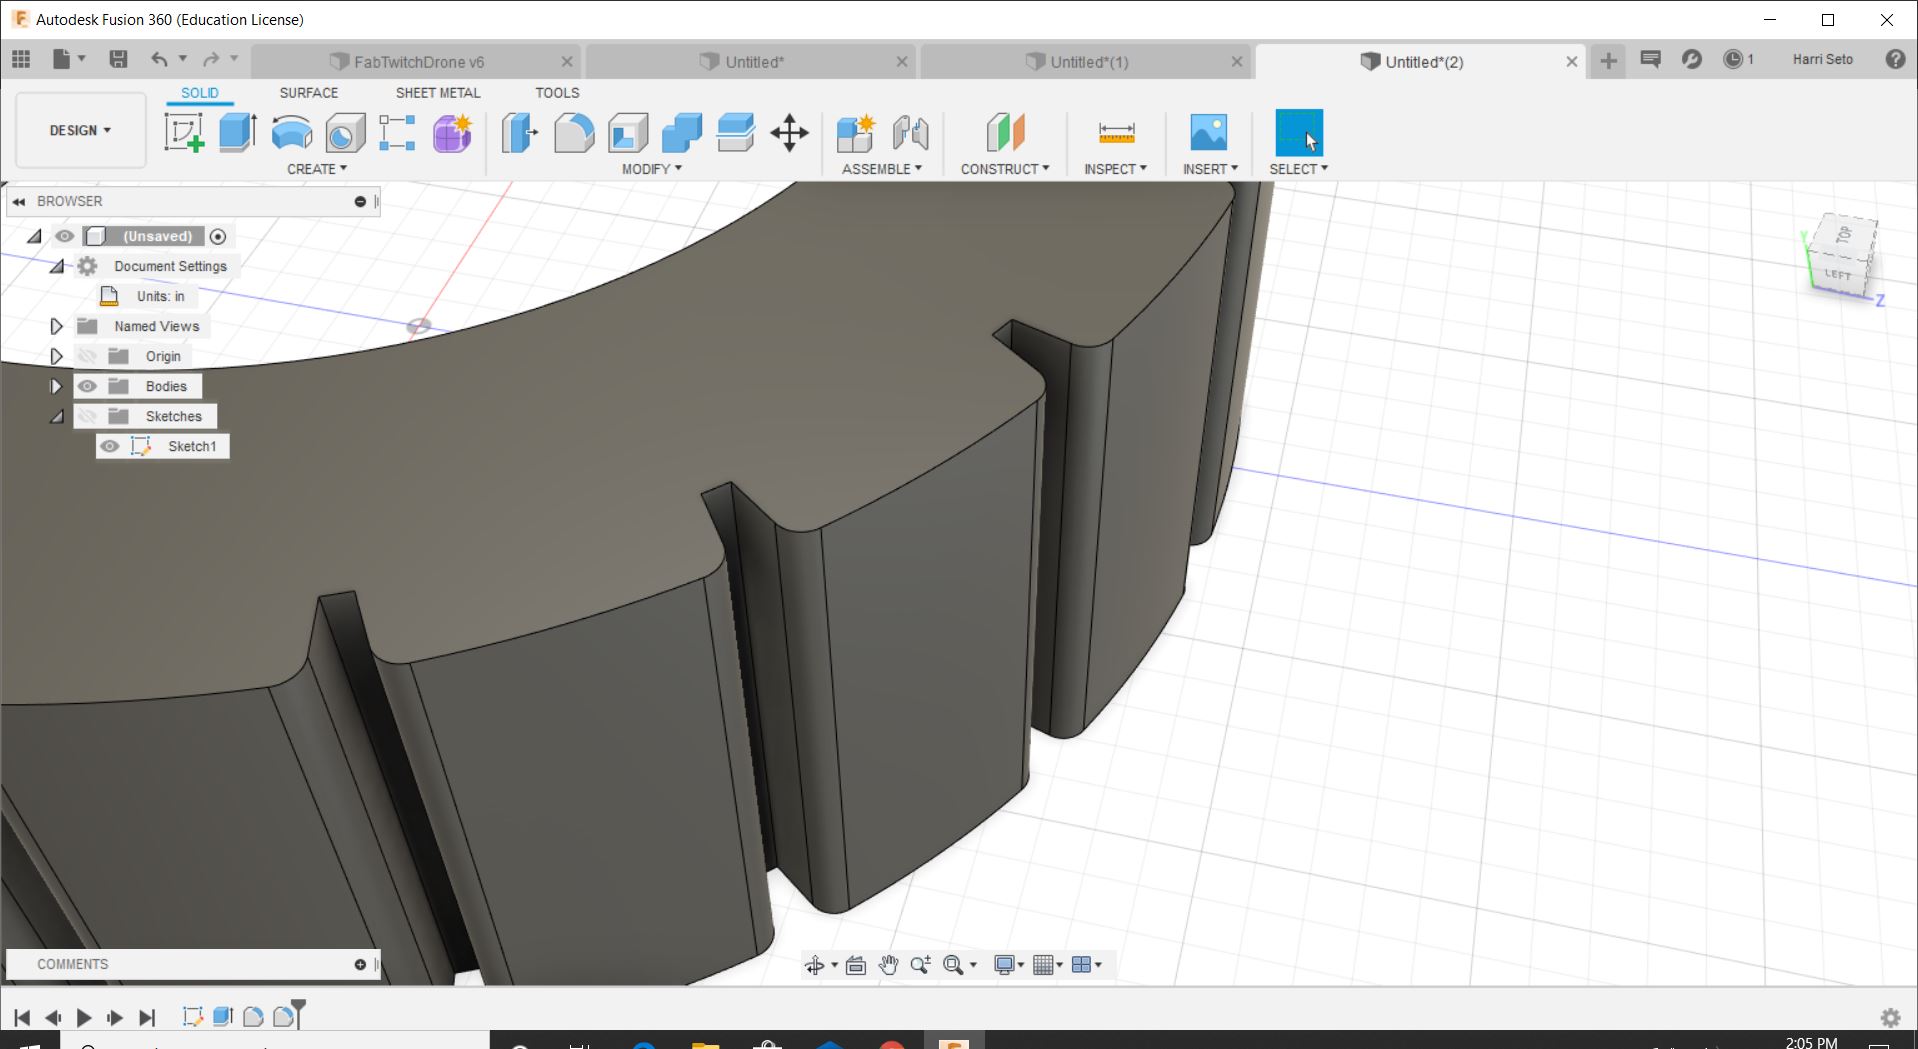Expand the Named Views folder
This screenshot has width=1918, height=1049.
point(57,326)
